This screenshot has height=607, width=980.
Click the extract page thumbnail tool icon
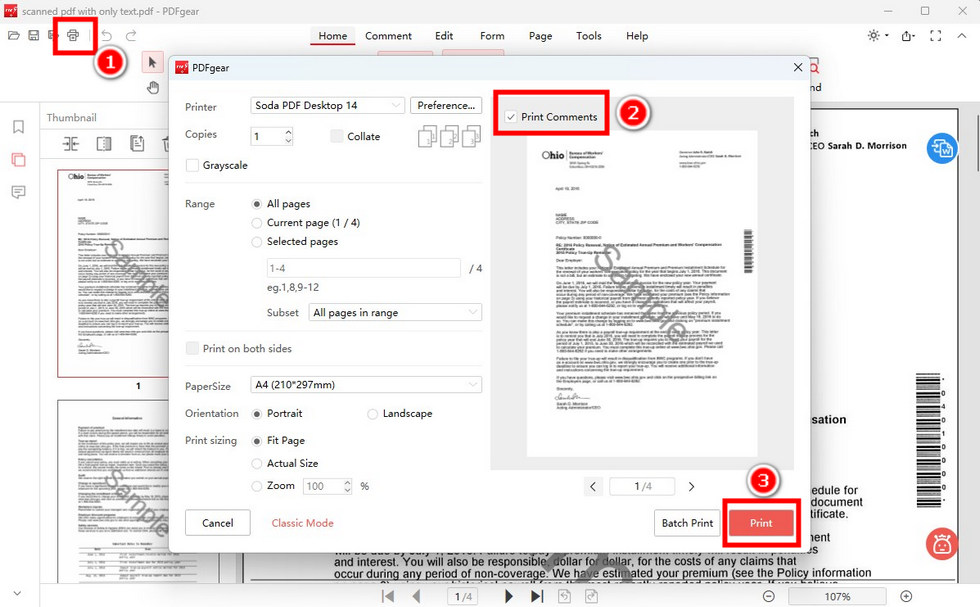137,144
